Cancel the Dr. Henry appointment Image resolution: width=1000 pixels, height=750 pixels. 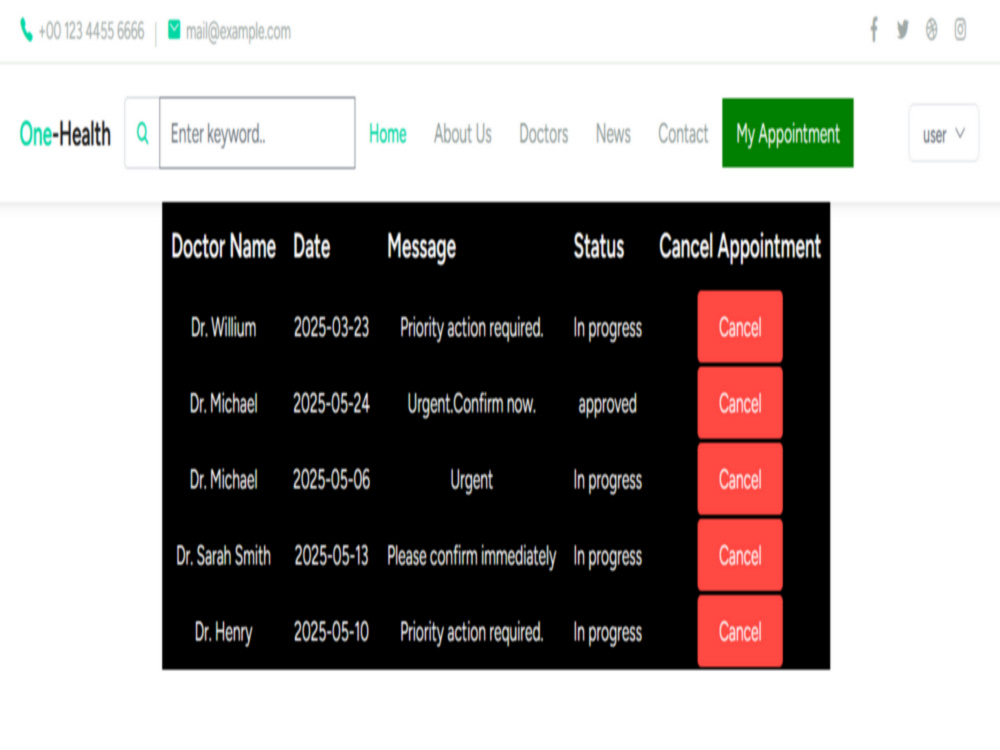click(x=740, y=631)
